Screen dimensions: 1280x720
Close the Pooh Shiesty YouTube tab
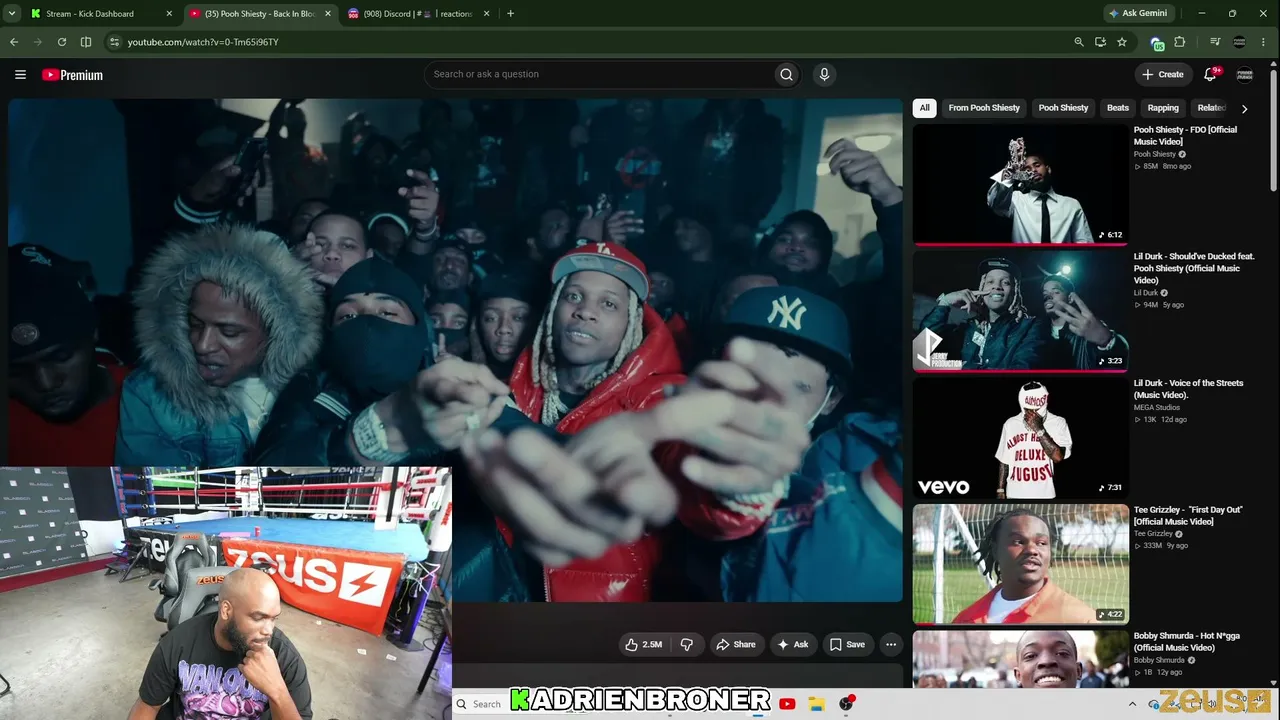click(x=328, y=14)
